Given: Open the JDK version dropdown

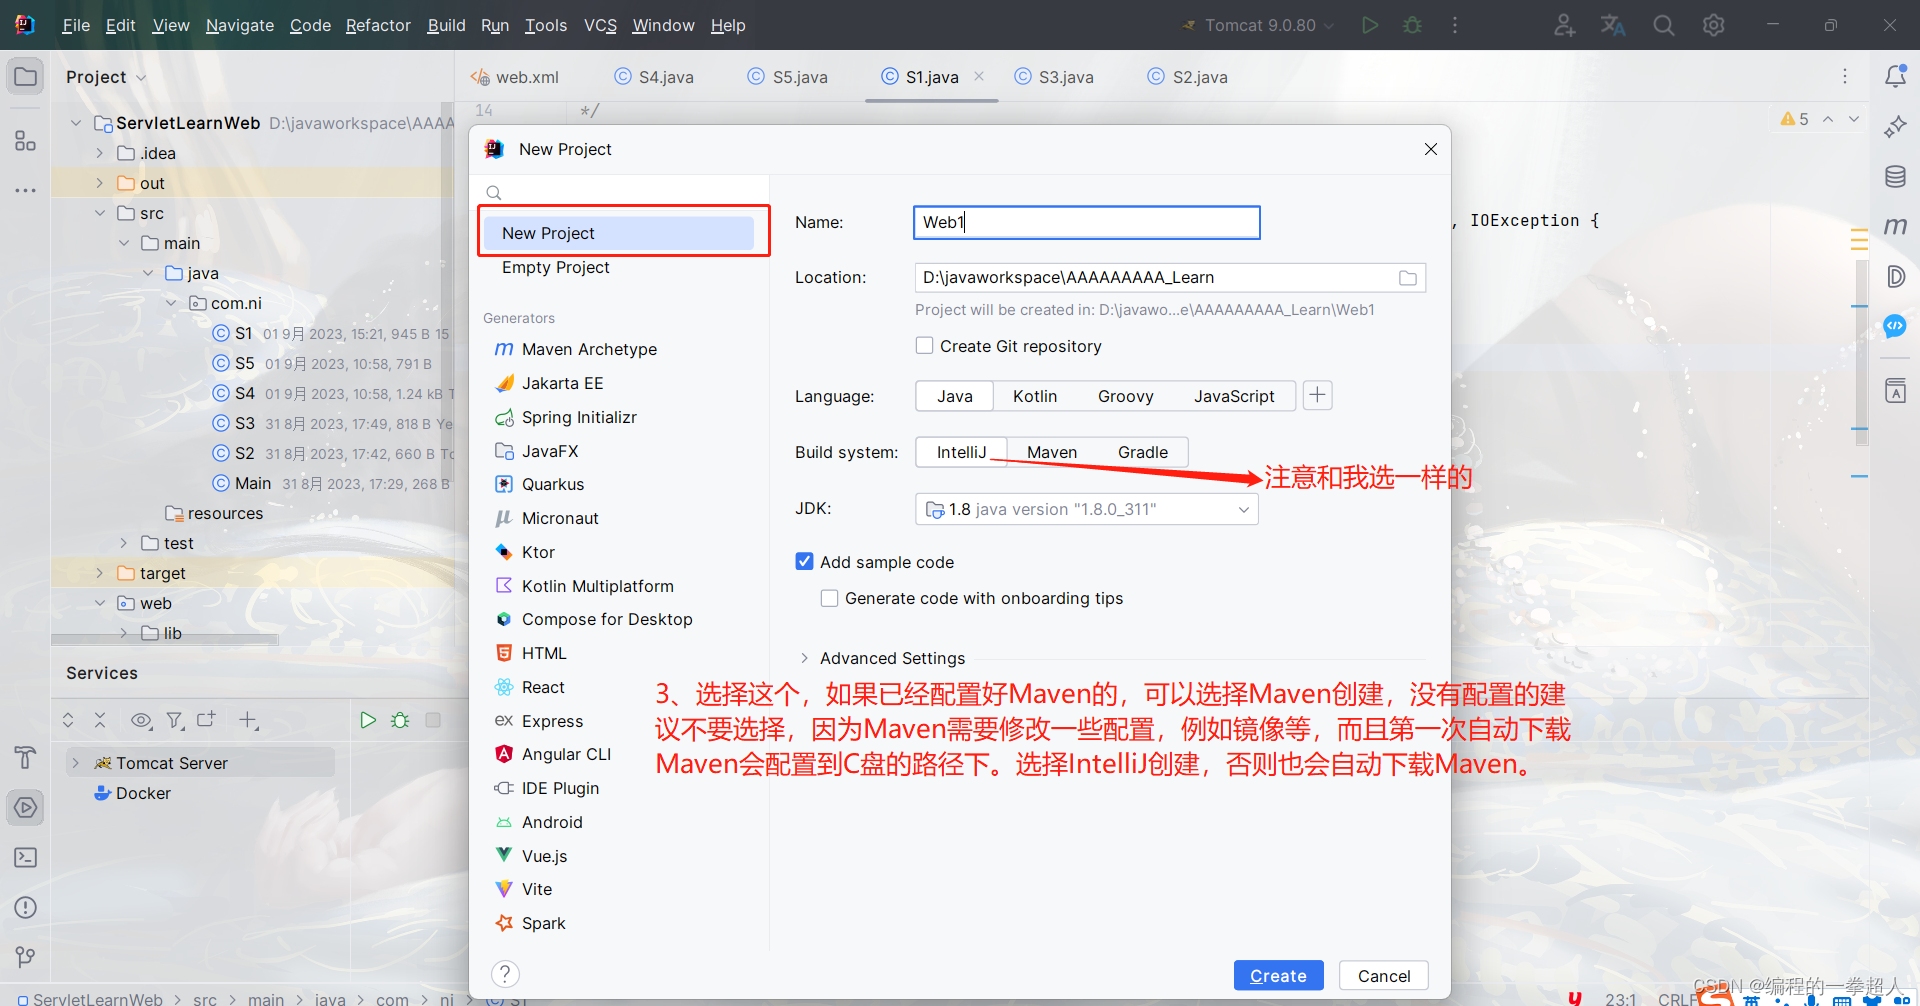Looking at the screenshot, I should [1087, 509].
